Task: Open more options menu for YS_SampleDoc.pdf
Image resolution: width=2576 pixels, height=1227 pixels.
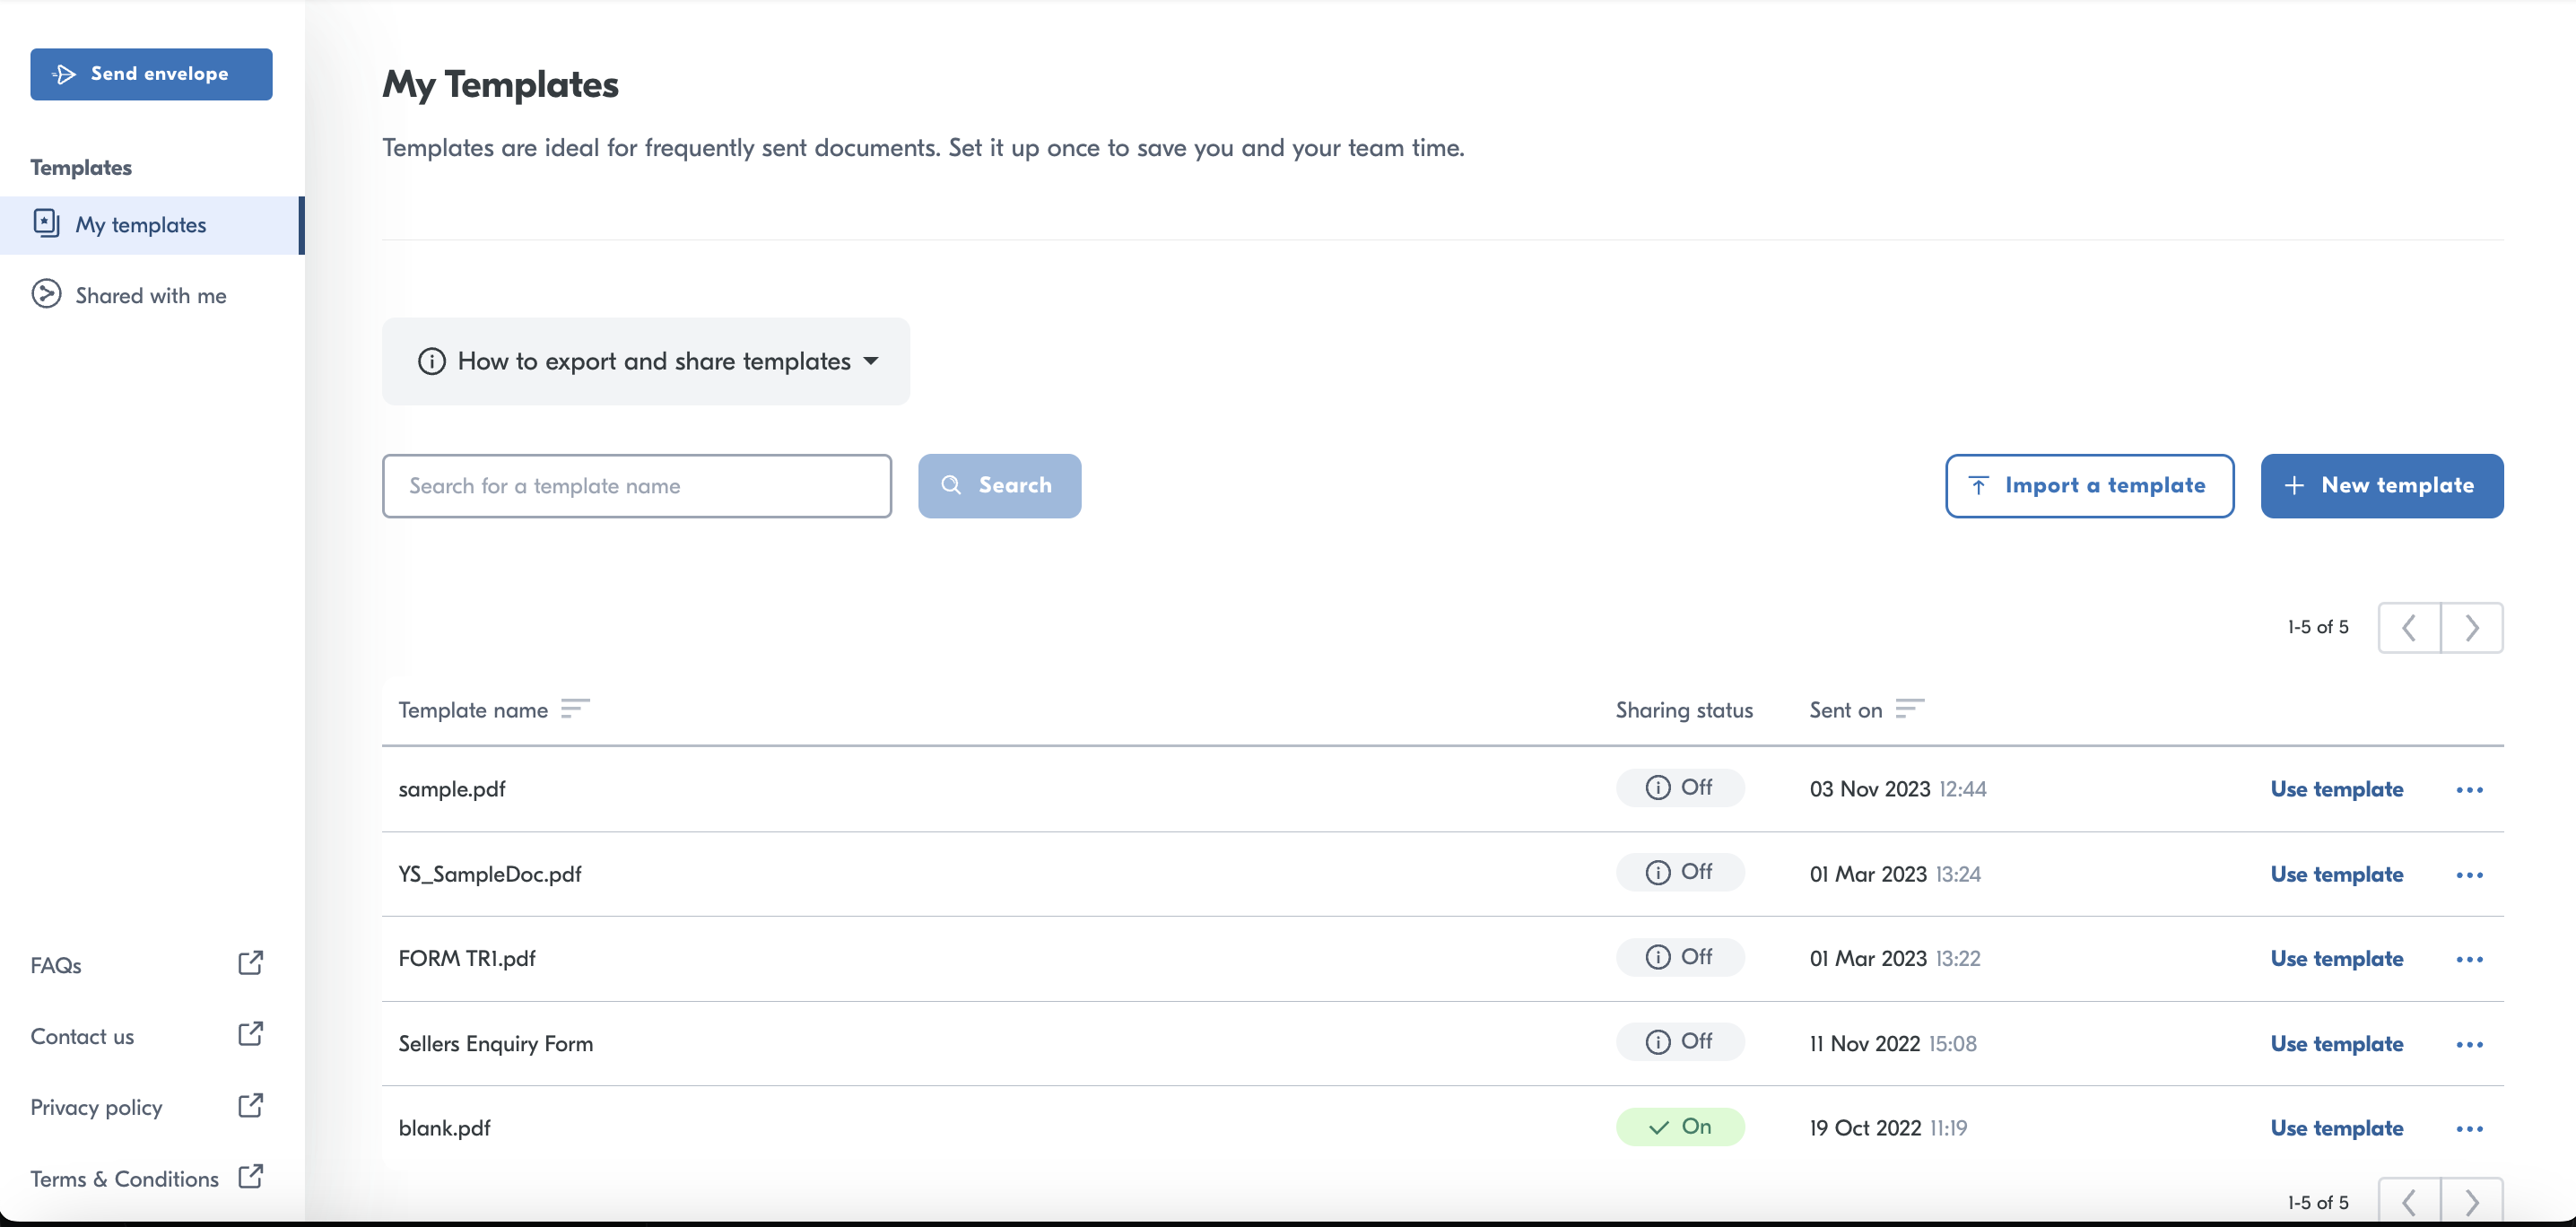Action: tap(2469, 875)
